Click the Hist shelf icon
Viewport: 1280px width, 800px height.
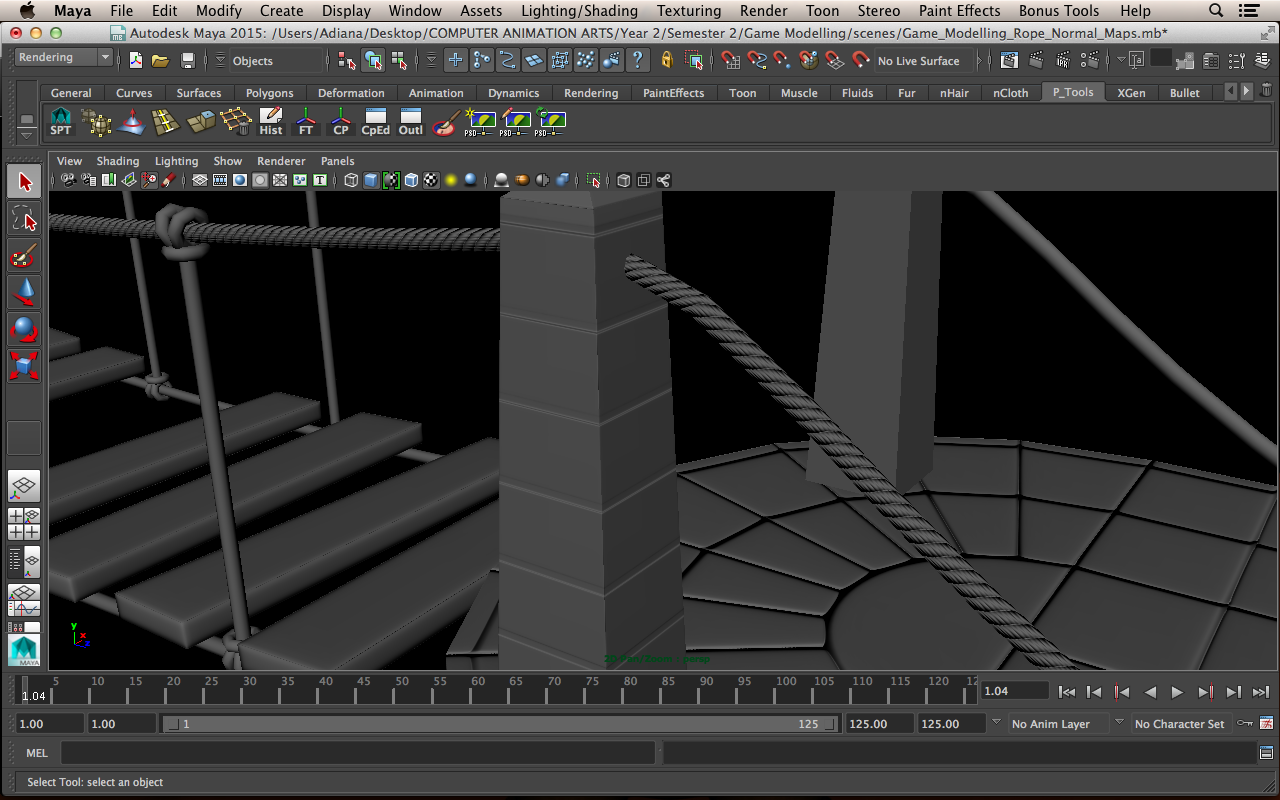[x=270, y=122]
